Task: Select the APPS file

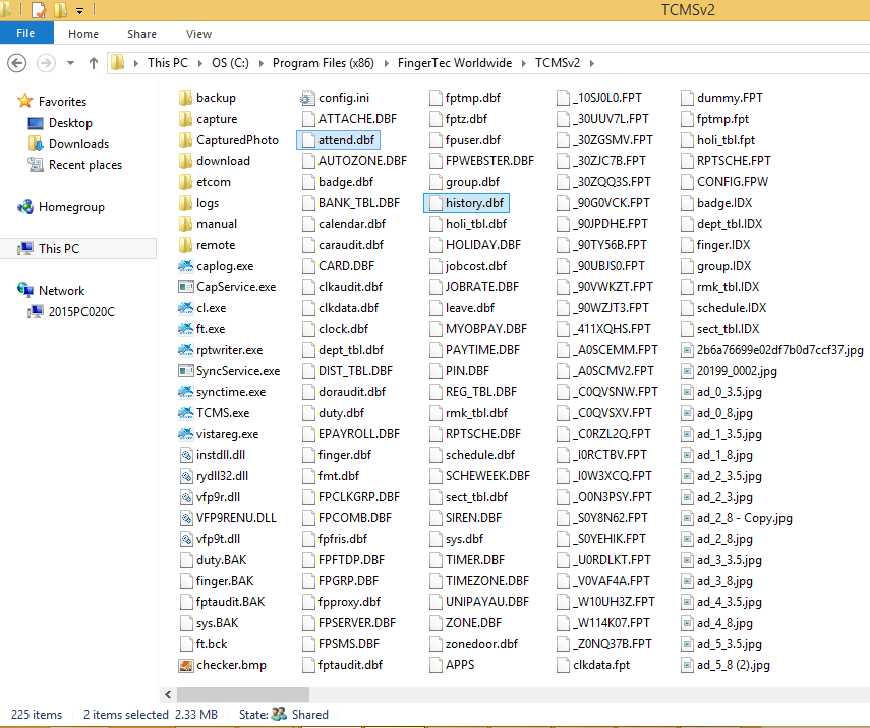Action: [452, 665]
